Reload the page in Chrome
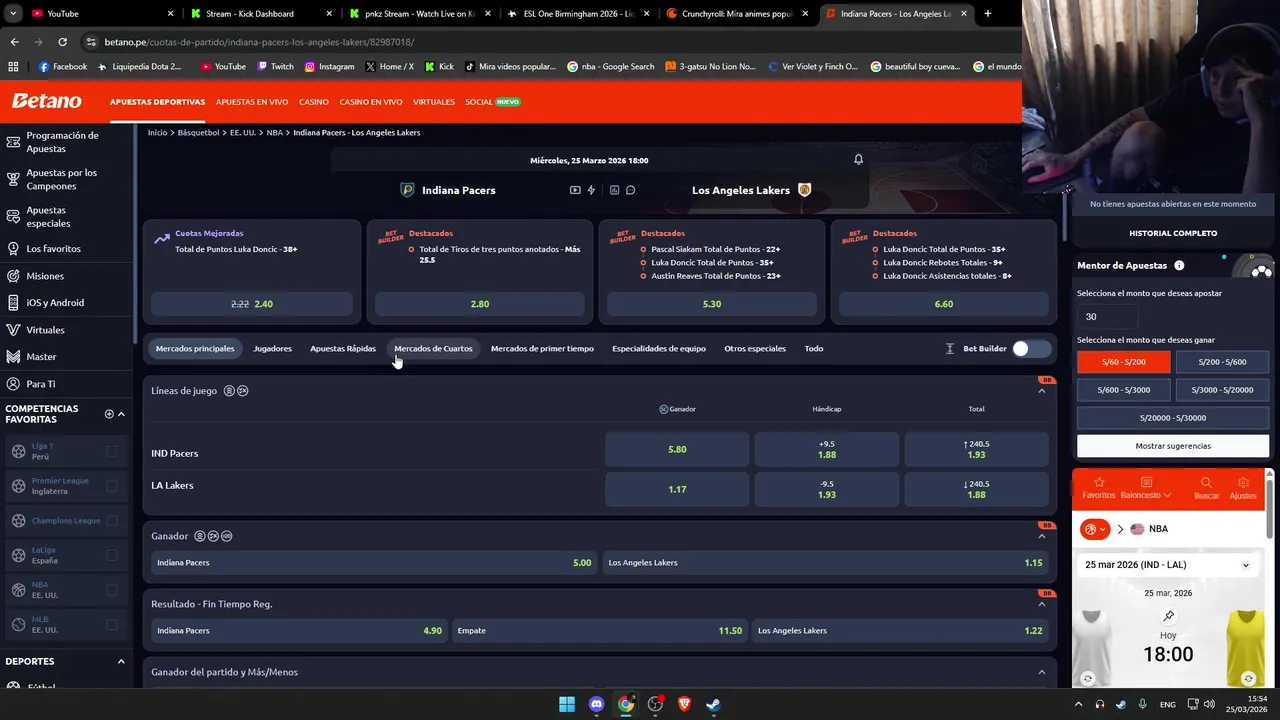The width and height of the screenshot is (1280, 720). 62,42
